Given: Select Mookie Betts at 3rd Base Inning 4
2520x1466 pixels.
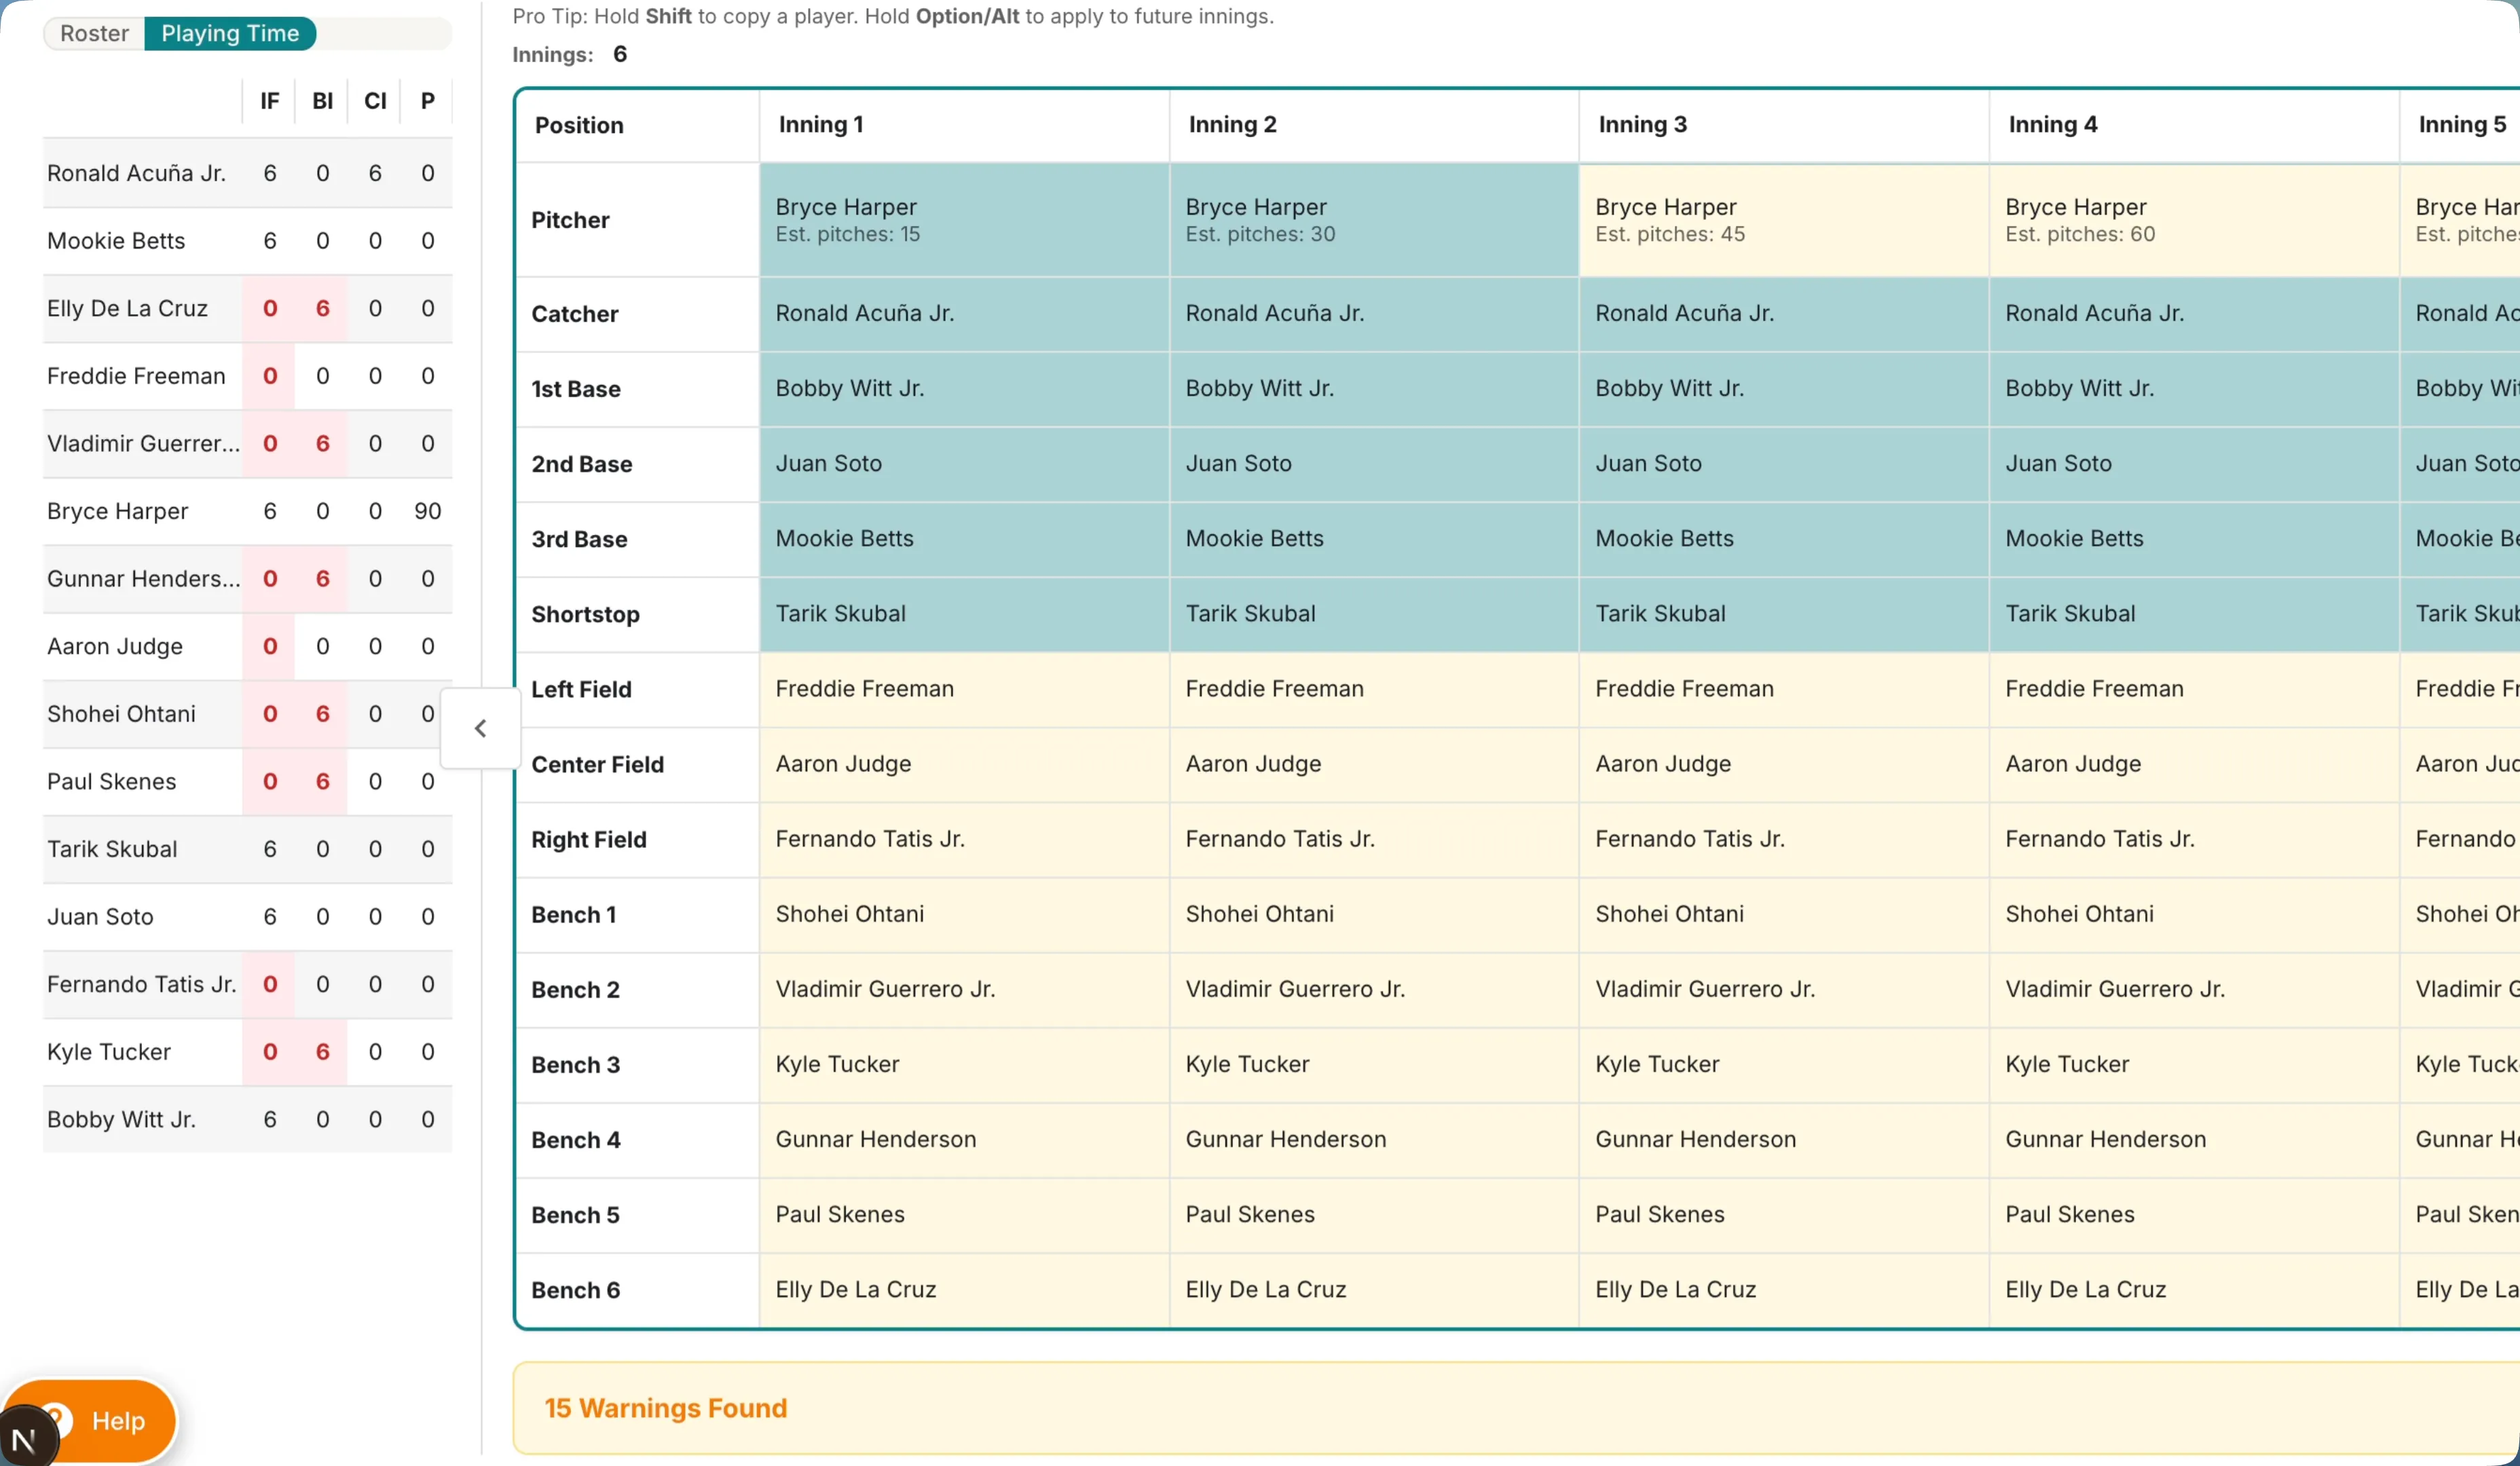Looking at the screenshot, I should (x=2194, y=539).
